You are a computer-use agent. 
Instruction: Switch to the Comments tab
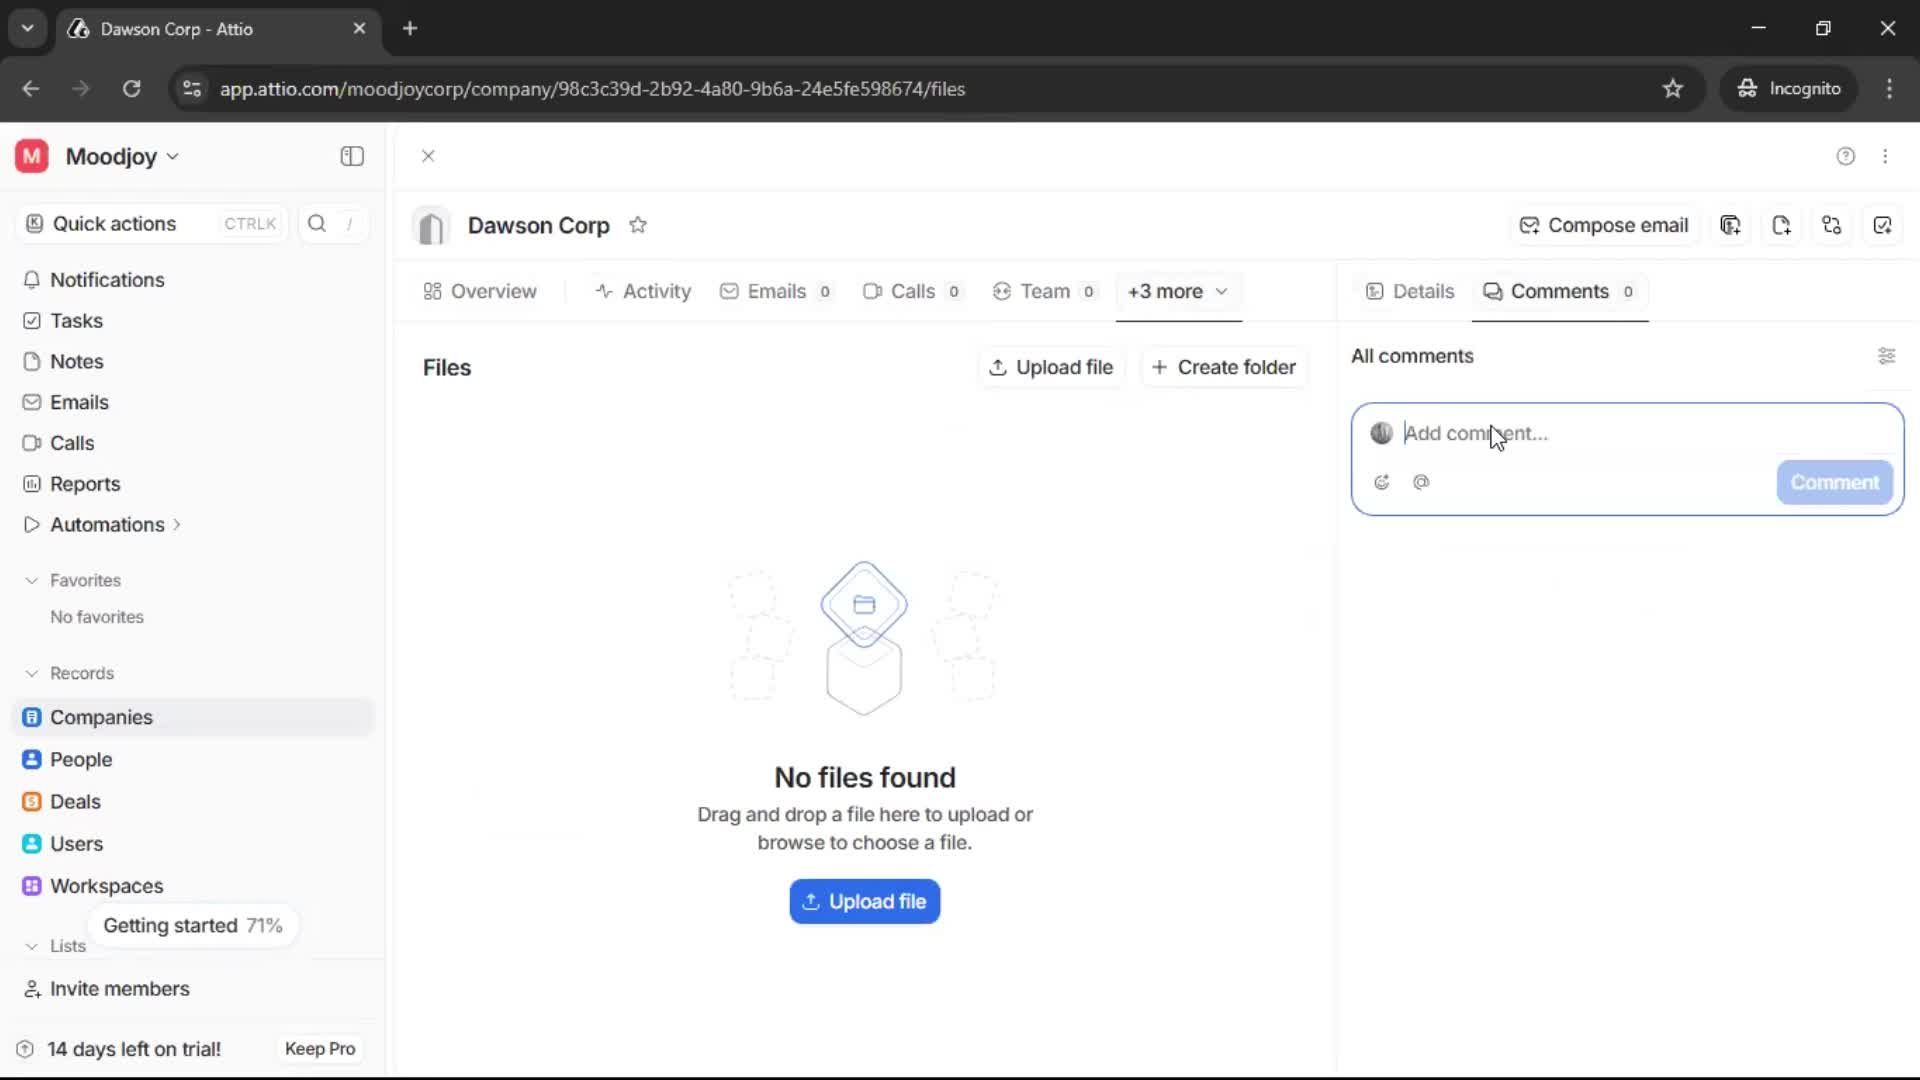1560,292
